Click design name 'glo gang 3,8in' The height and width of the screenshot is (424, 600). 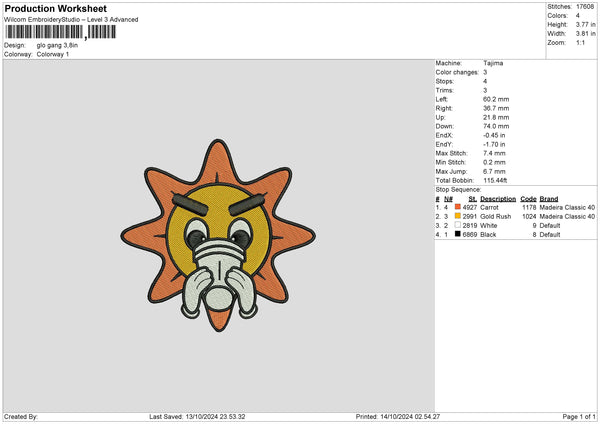57,45
